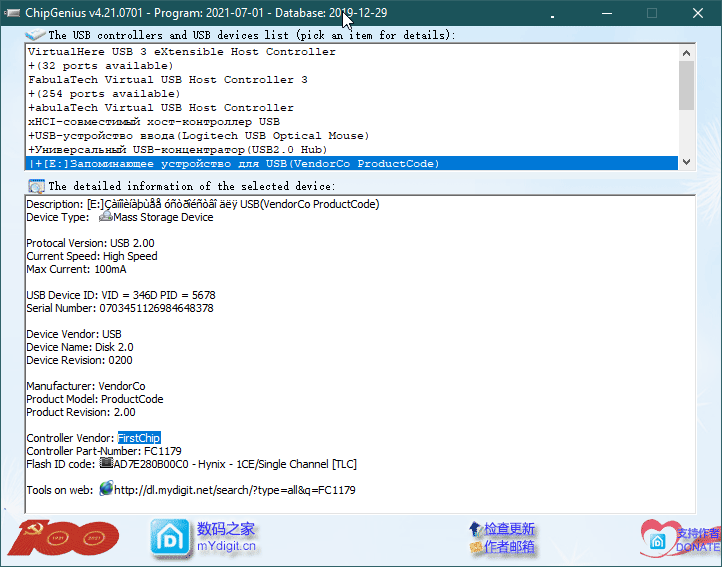
Task: Click the flash chip icon before Flash ID code
Action: tap(106, 462)
